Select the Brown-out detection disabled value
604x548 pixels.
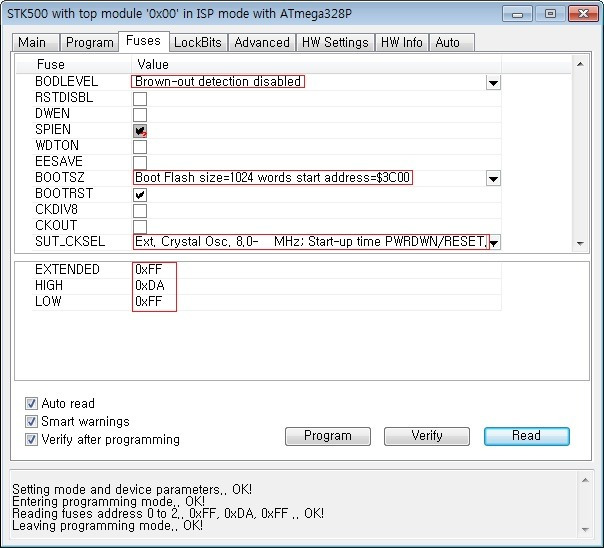pos(218,82)
